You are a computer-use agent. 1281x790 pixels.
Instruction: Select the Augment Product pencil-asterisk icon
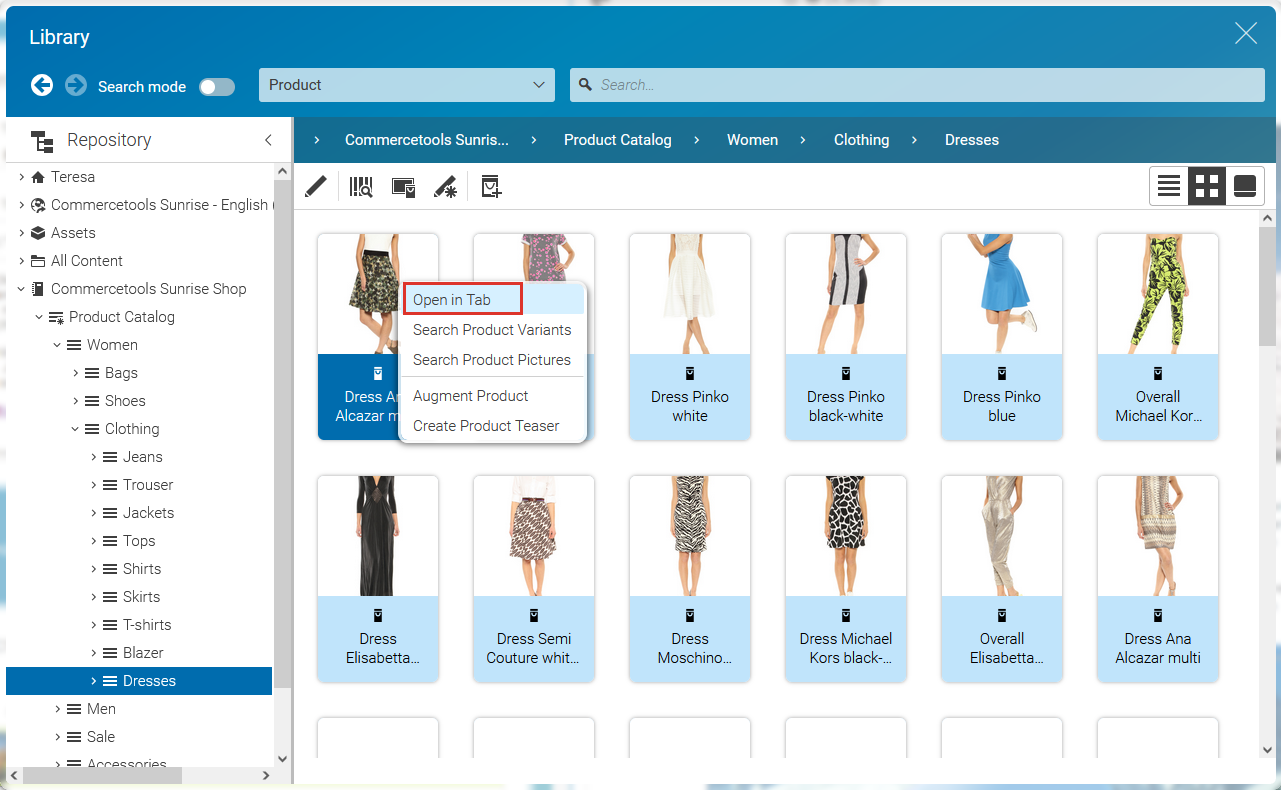pyautogui.click(x=446, y=186)
